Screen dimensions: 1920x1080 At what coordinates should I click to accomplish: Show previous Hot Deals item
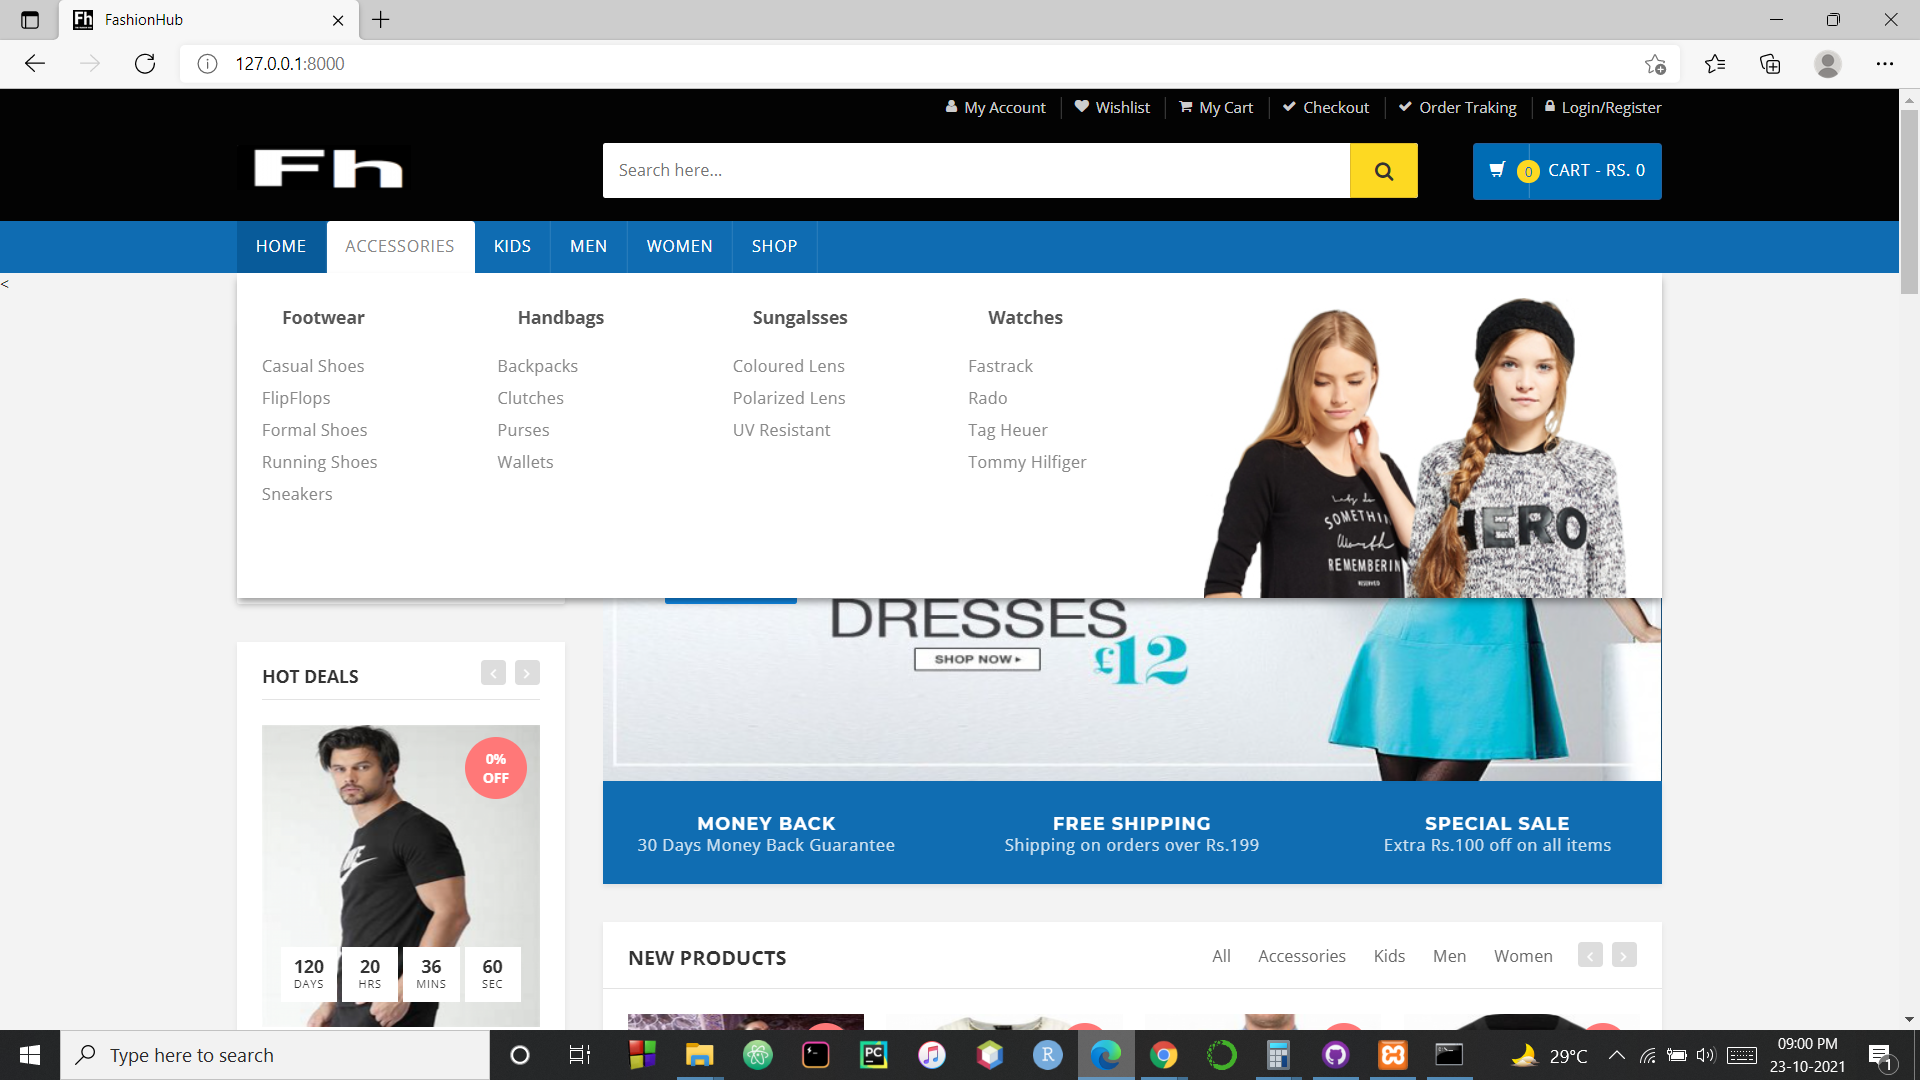[x=493, y=673]
